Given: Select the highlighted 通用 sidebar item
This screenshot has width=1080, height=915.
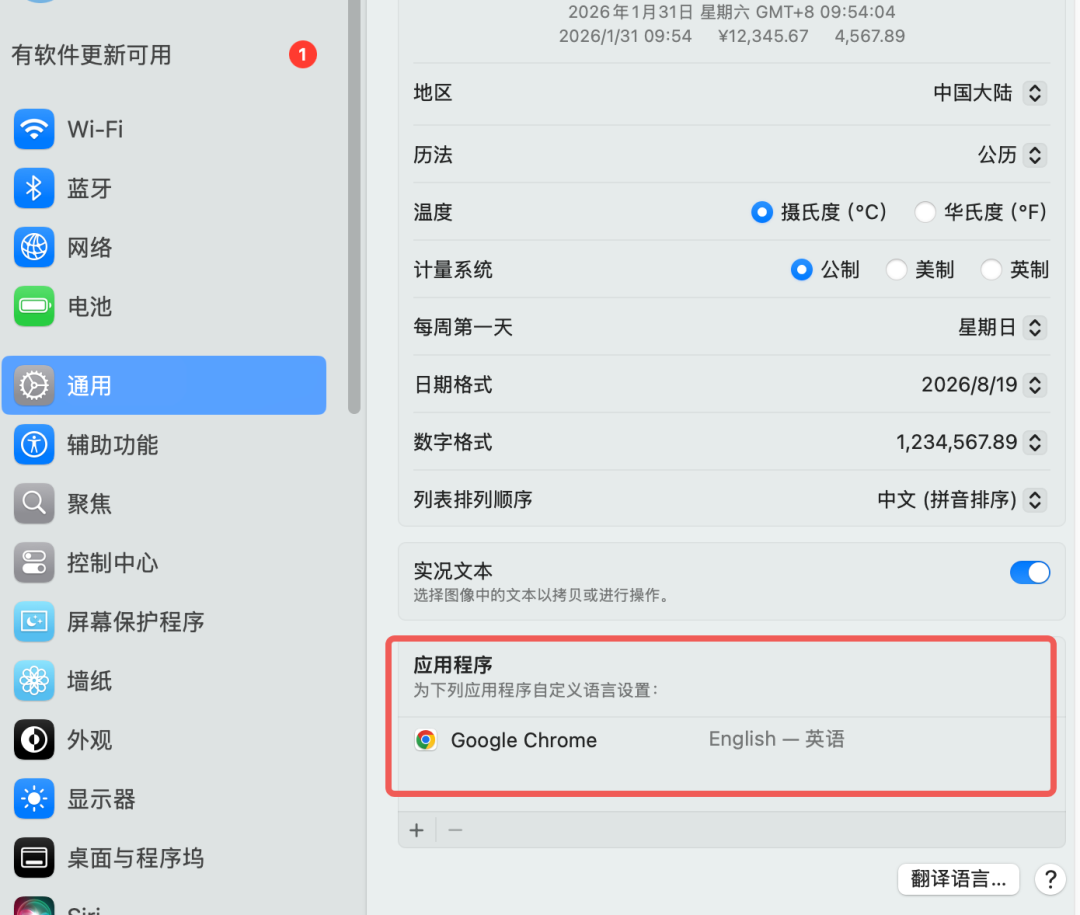Looking at the screenshot, I should [x=88, y=385].
